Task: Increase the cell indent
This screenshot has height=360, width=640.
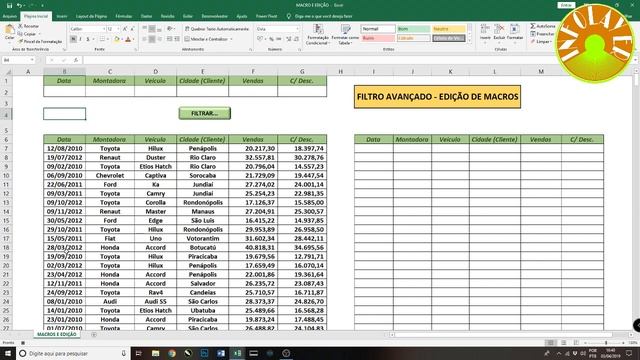Action: click(x=177, y=39)
